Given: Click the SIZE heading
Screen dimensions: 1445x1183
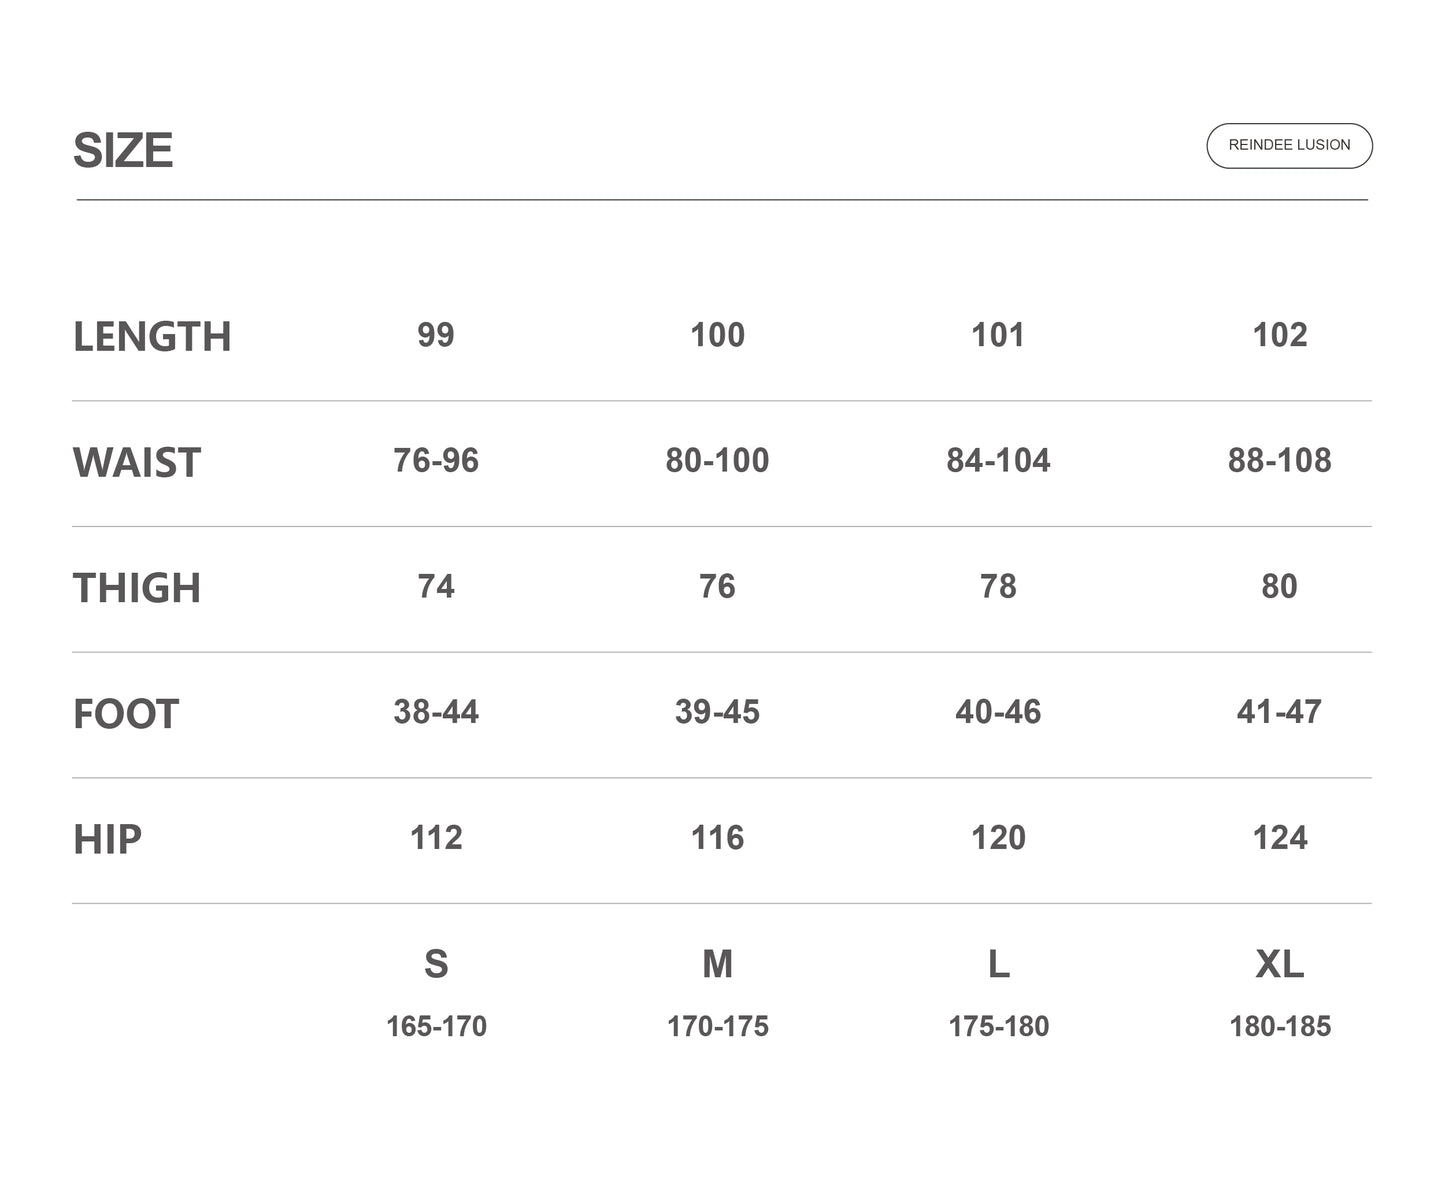Looking at the screenshot, I should pos(123,151).
